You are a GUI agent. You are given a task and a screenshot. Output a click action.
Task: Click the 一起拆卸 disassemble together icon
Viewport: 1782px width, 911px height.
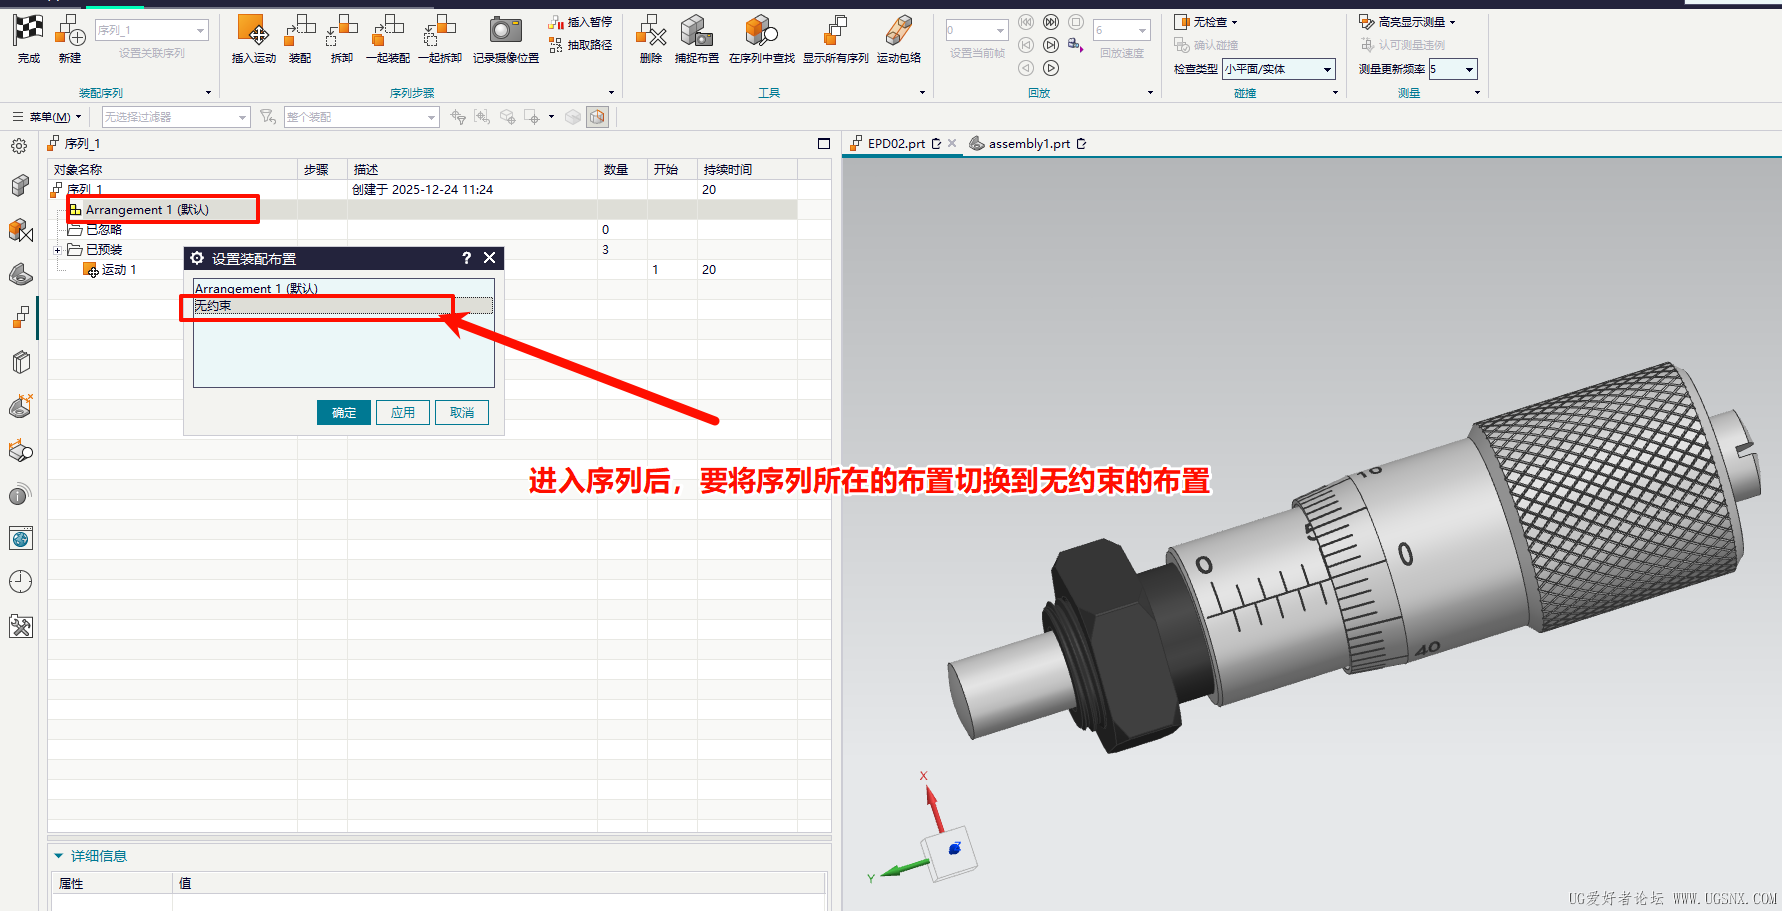click(x=440, y=30)
